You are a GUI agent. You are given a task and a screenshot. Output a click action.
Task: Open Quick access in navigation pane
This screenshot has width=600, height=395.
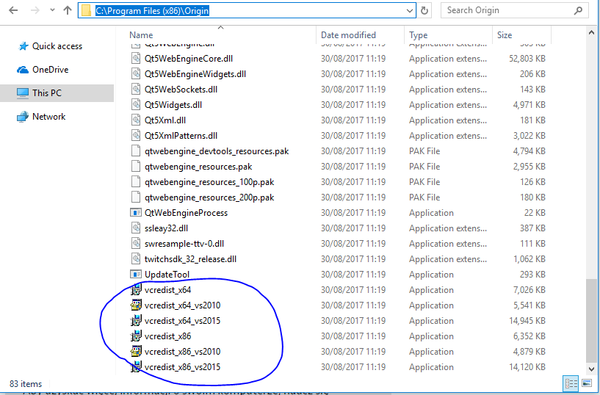(x=50, y=46)
